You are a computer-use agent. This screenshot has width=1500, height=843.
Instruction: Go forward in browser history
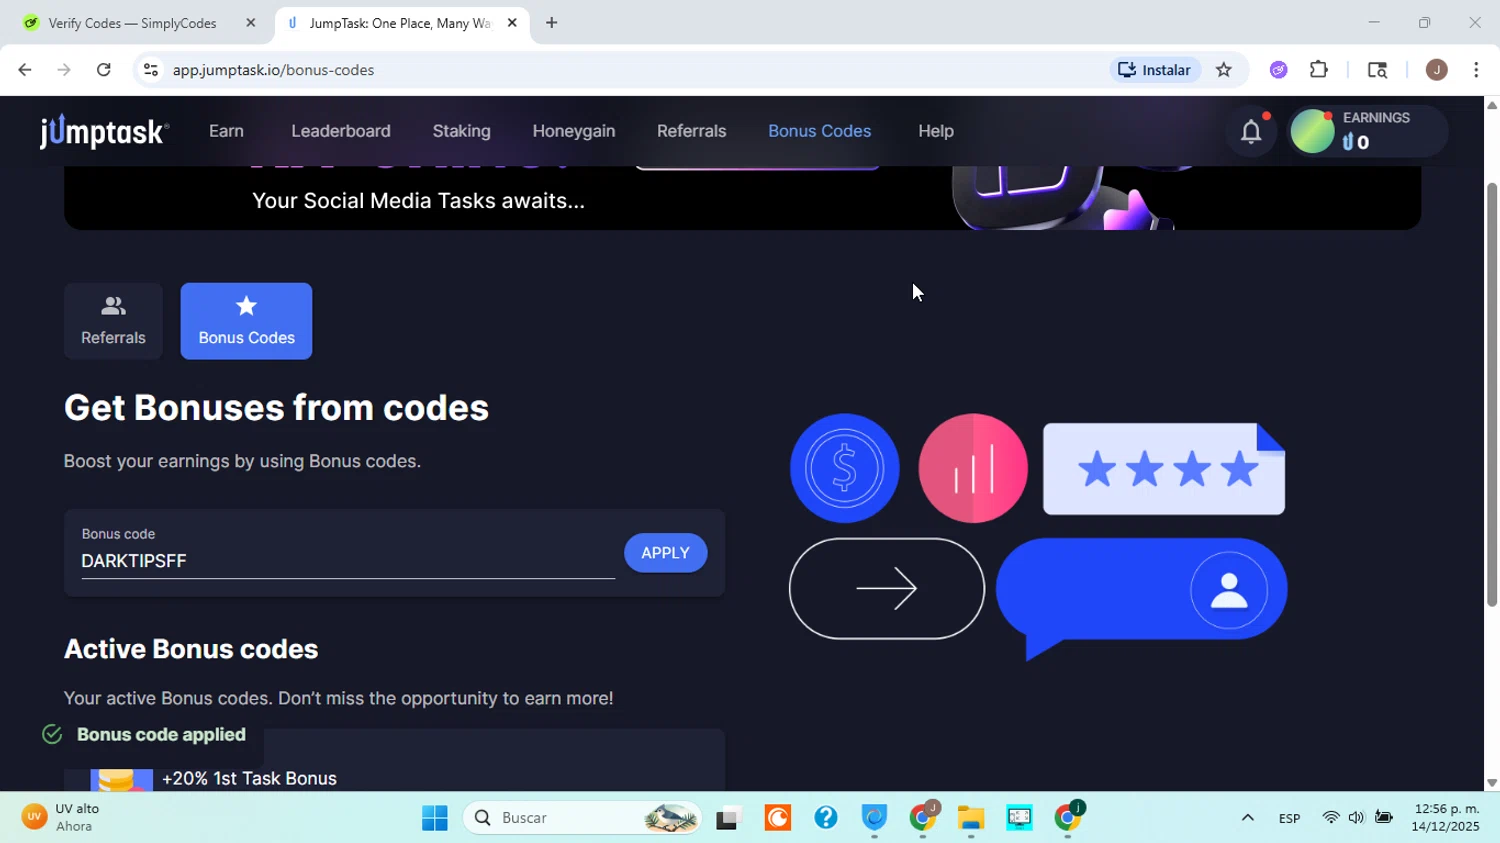pos(64,70)
